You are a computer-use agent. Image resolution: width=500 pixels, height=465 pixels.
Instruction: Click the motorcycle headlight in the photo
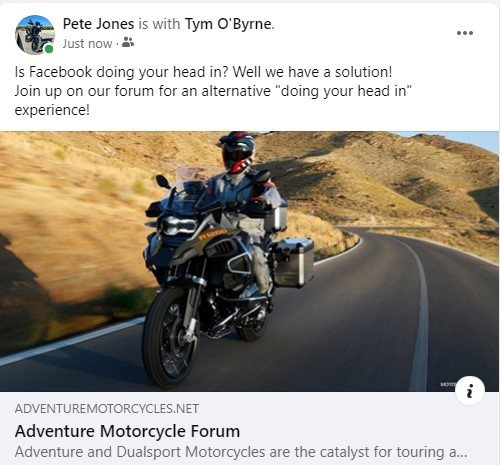(178, 226)
